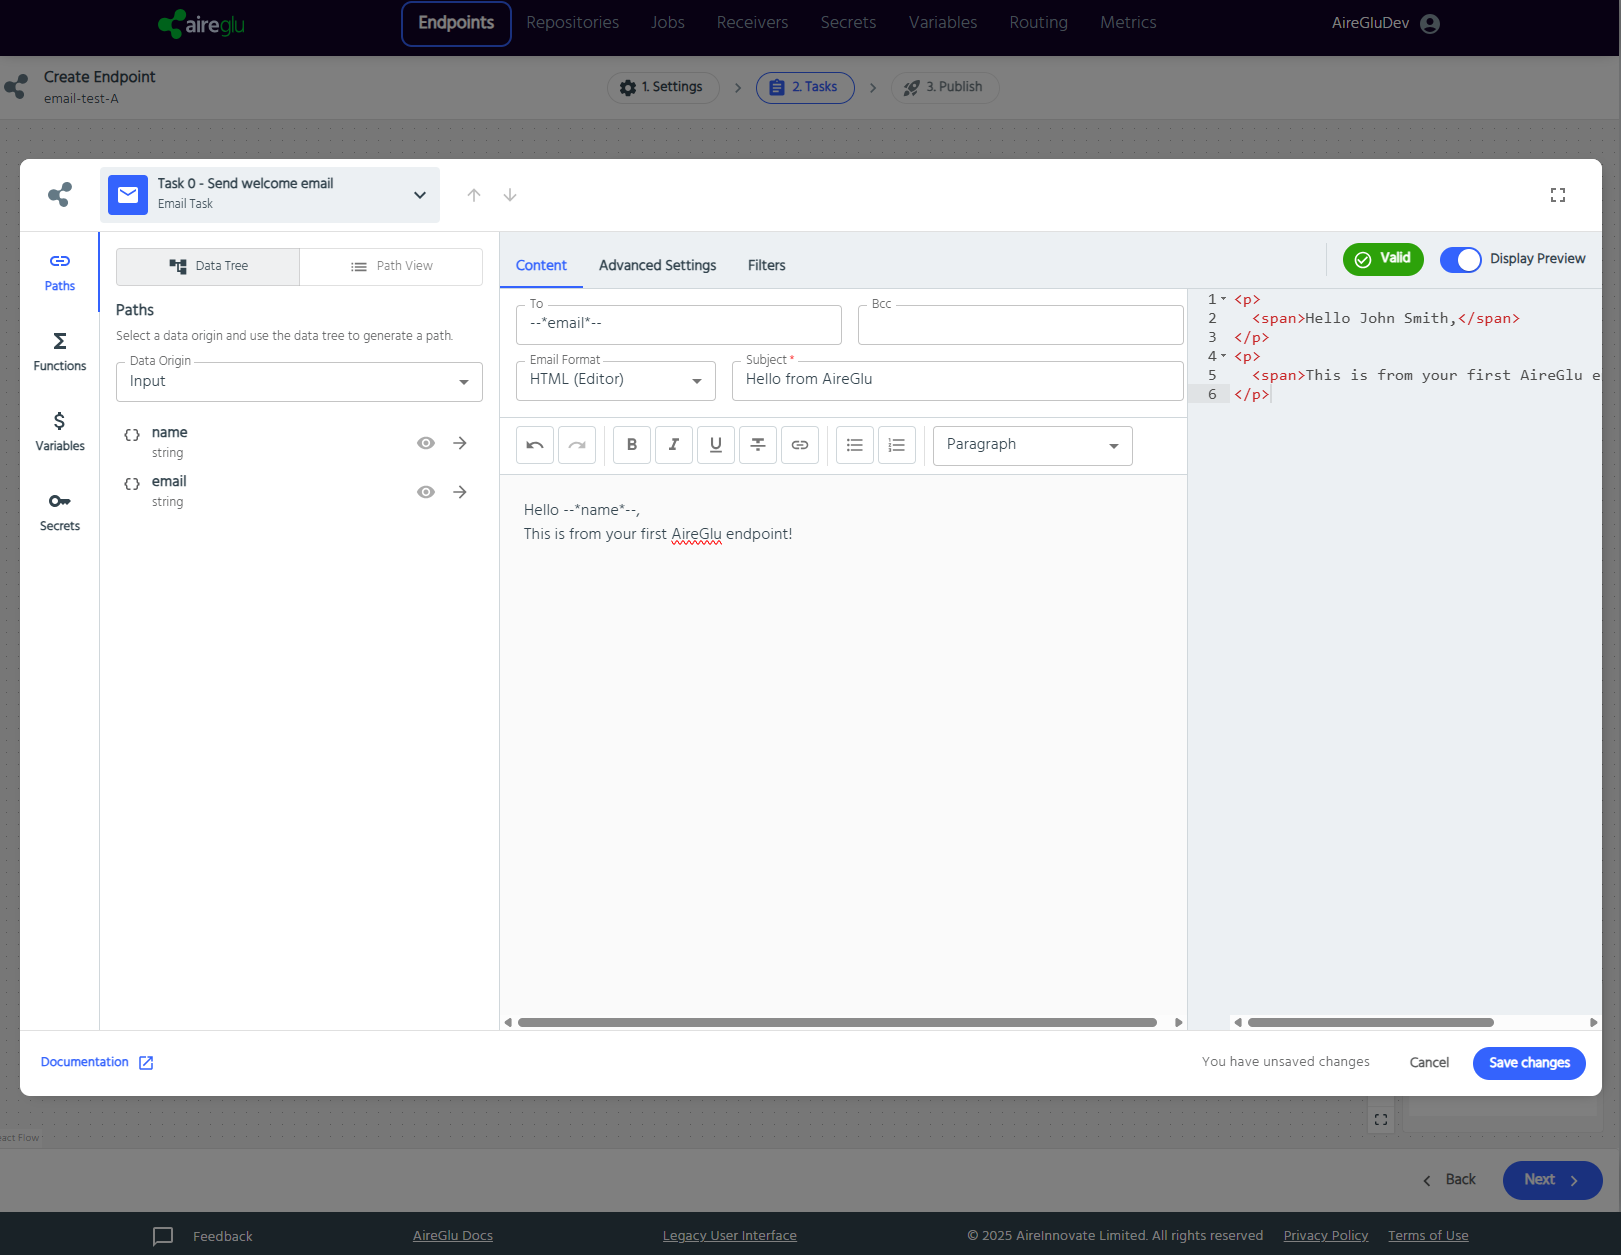Select the Filters tab

767,265
